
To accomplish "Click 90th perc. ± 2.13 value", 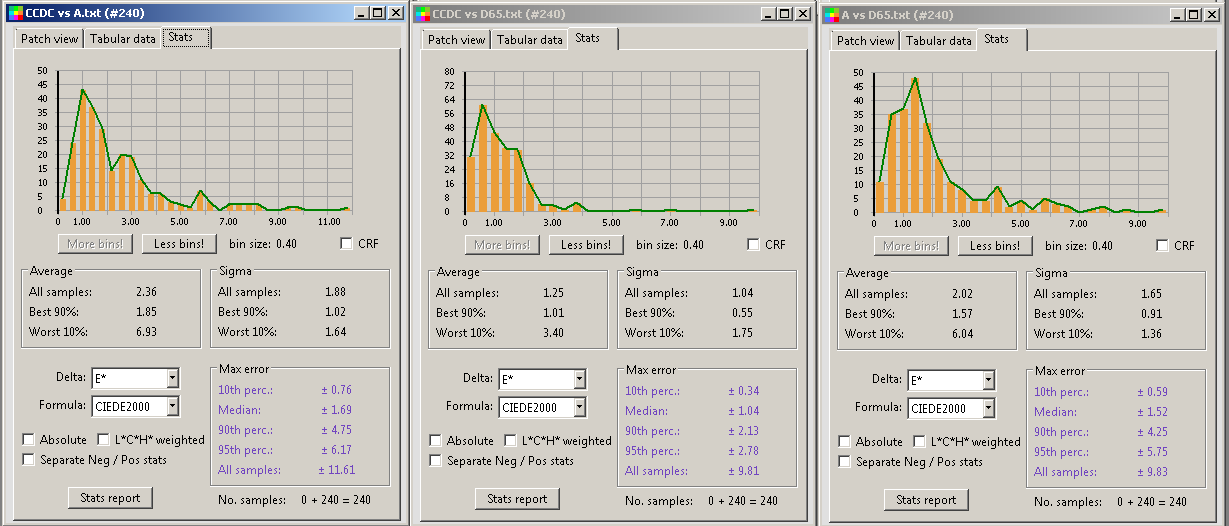I will tap(742, 431).
